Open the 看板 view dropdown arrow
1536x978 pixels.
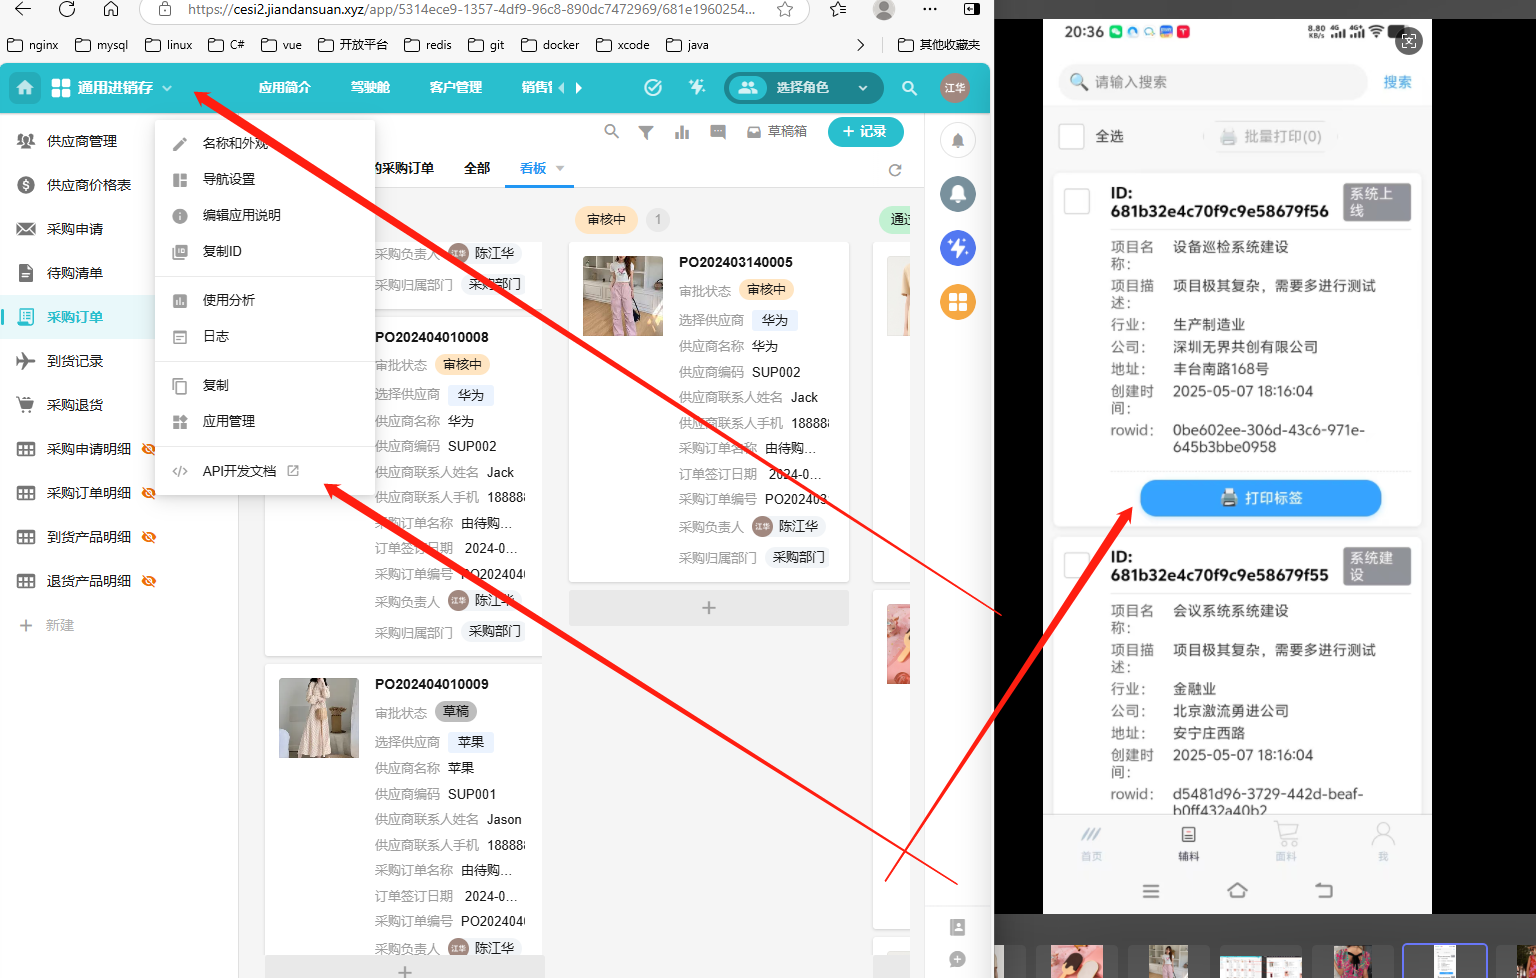coord(560,168)
